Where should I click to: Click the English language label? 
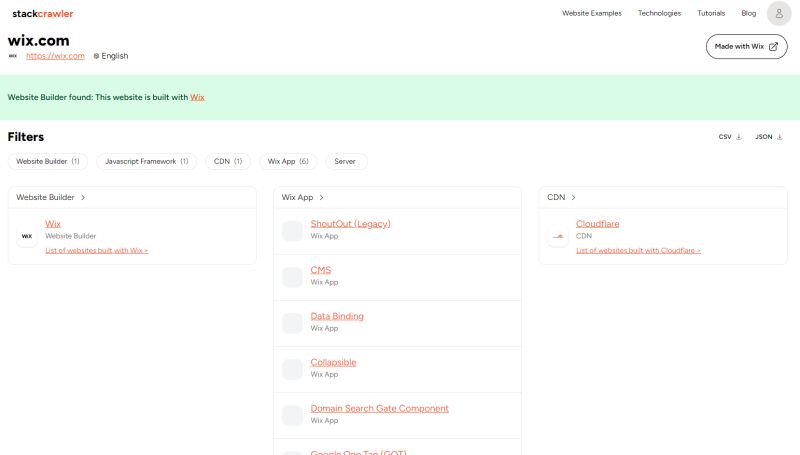(115, 56)
